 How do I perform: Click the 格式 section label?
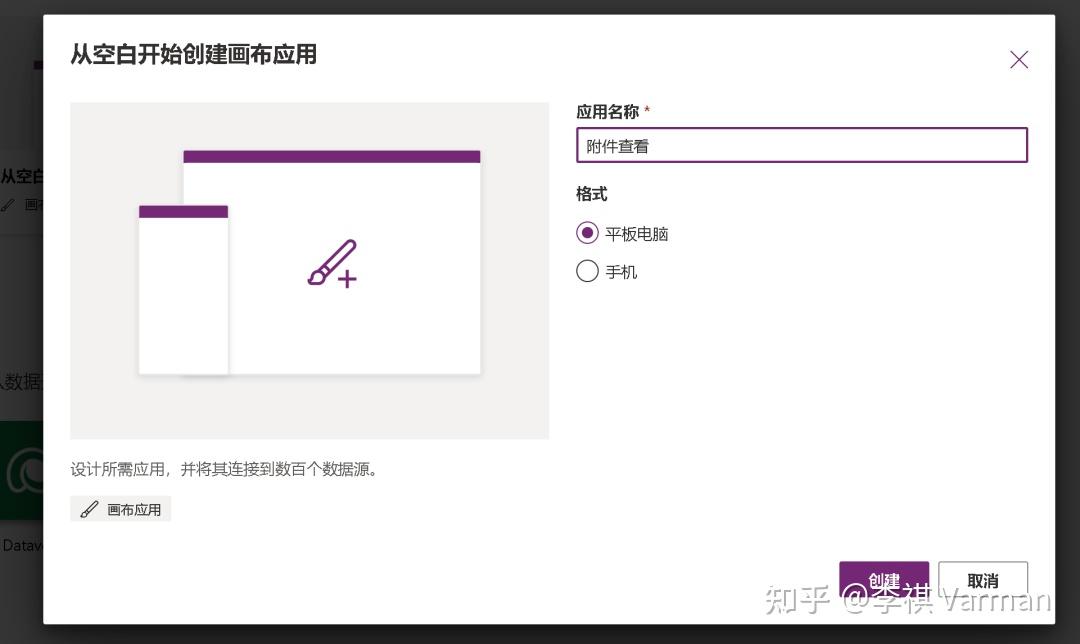[592, 194]
